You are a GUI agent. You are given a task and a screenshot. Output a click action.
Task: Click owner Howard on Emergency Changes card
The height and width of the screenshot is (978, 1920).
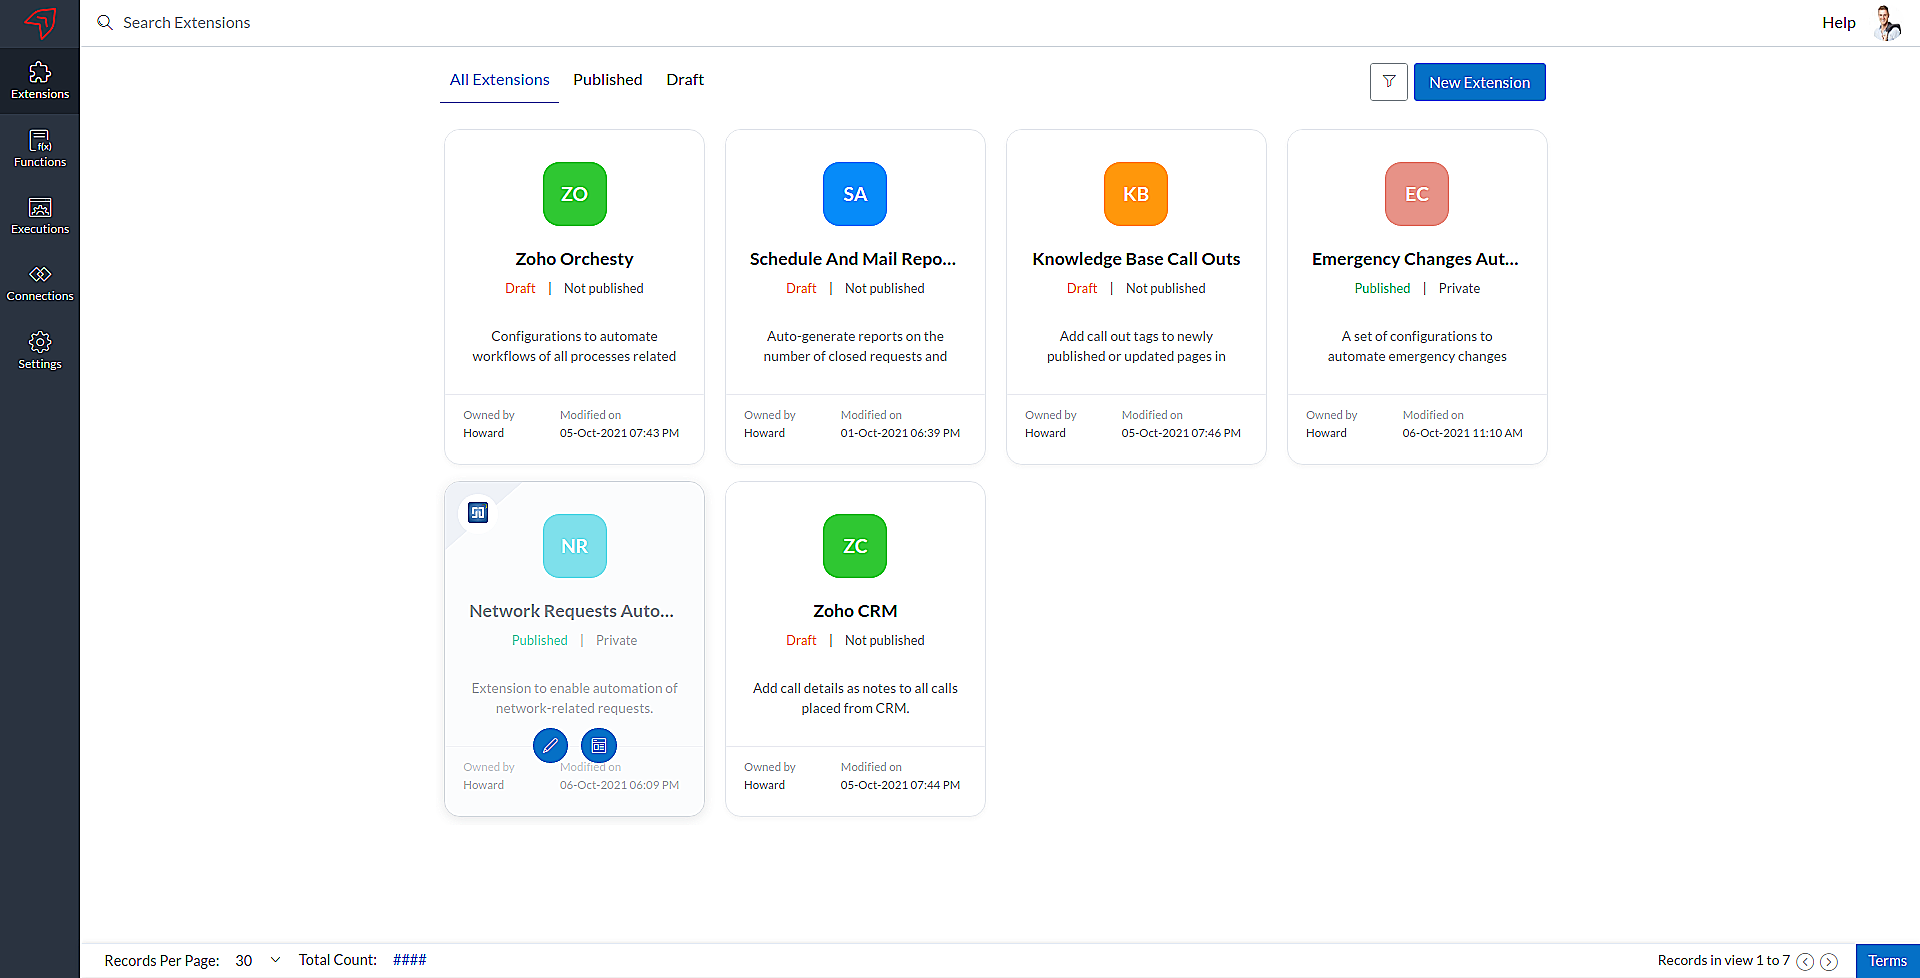[1326, 434]
